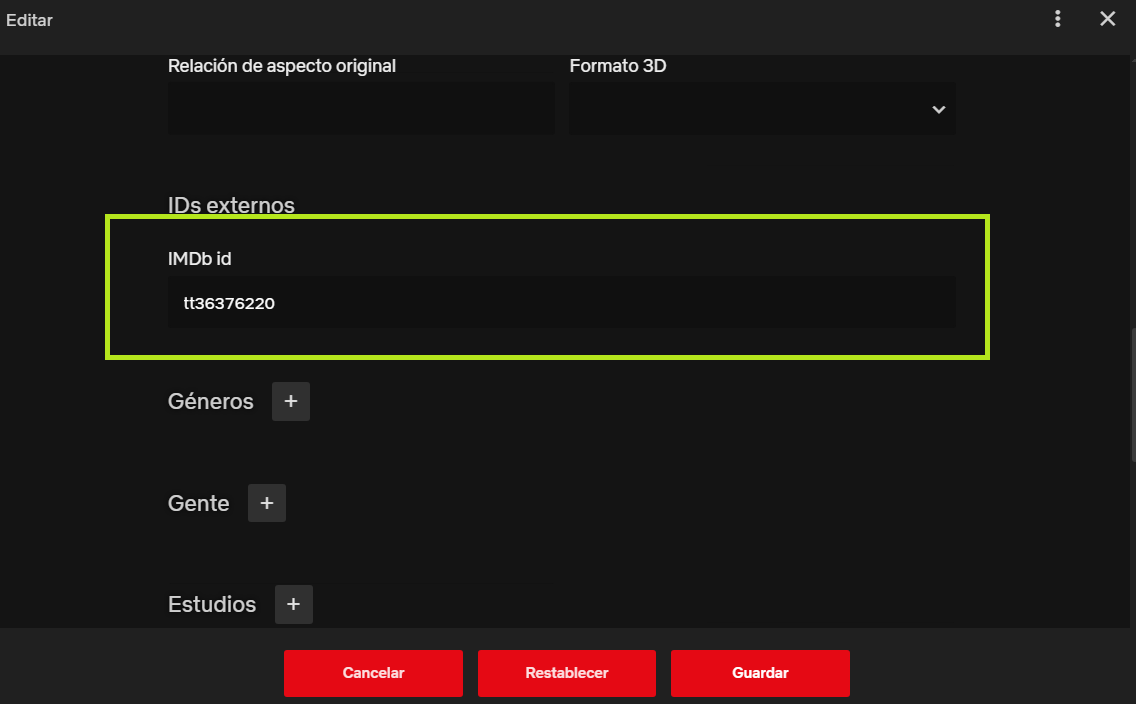Click the Estudios section heading
The width and height of the screenshot is (1136, 704).
click(212, 605)
